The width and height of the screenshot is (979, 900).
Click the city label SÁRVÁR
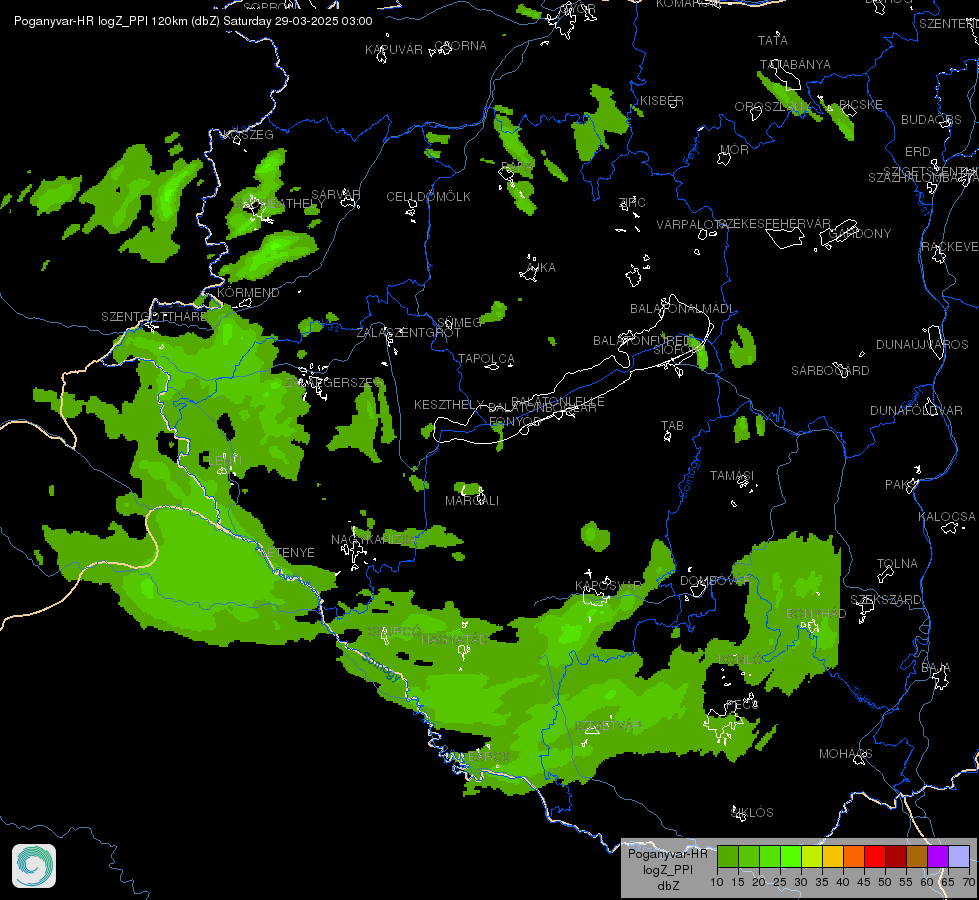coord(335,194)
